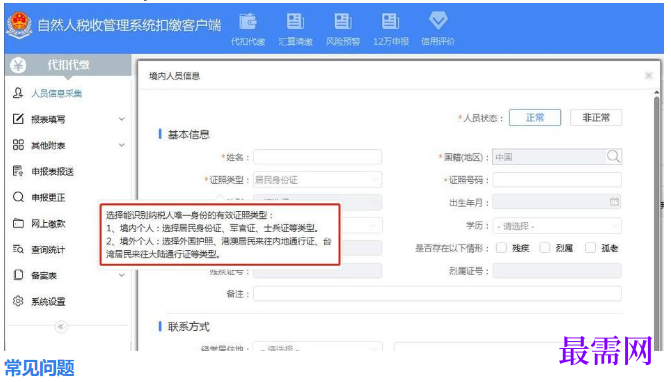Expand the 报表填写 chevron
671x382 pixels.
coord(122,119)
